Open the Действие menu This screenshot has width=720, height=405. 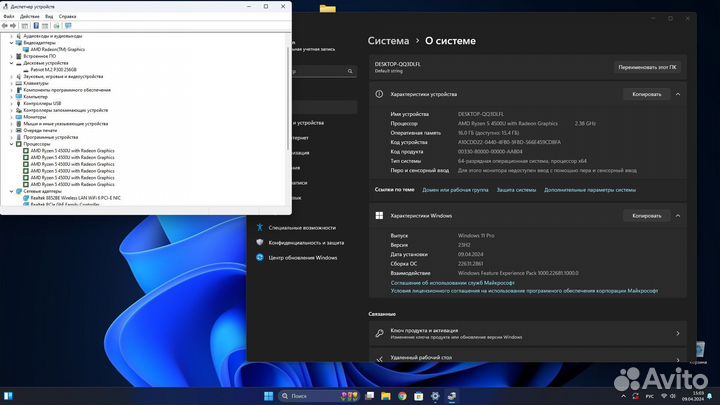(x=29, y=16)
